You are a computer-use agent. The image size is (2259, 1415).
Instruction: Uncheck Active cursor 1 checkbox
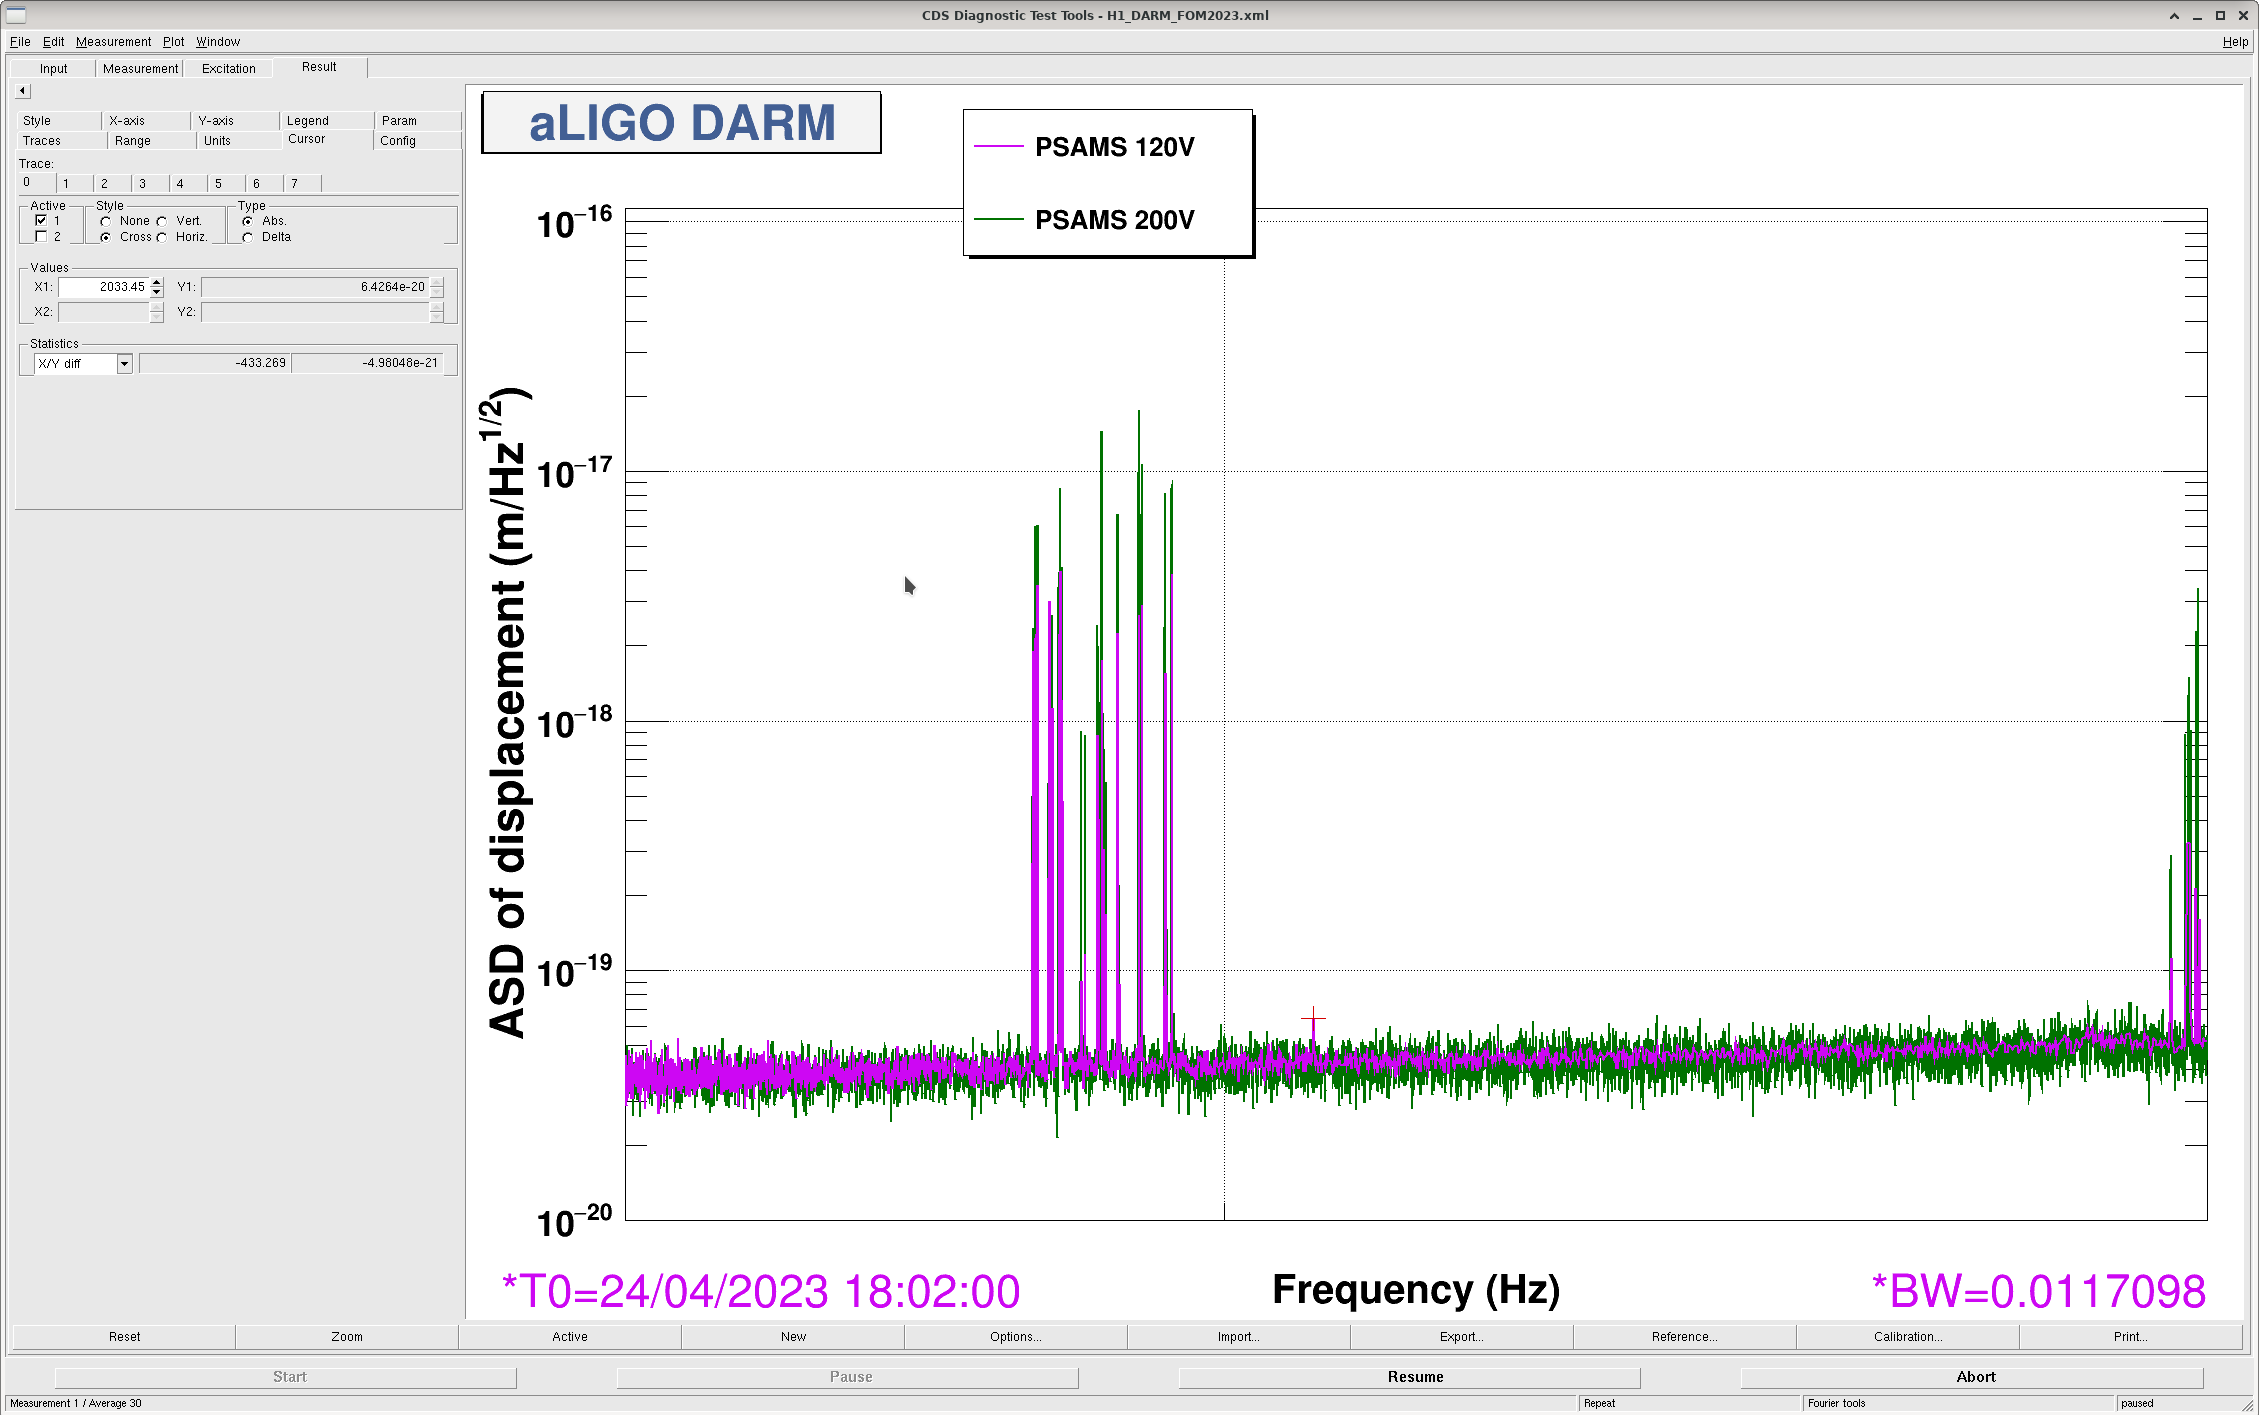(41, 221)
